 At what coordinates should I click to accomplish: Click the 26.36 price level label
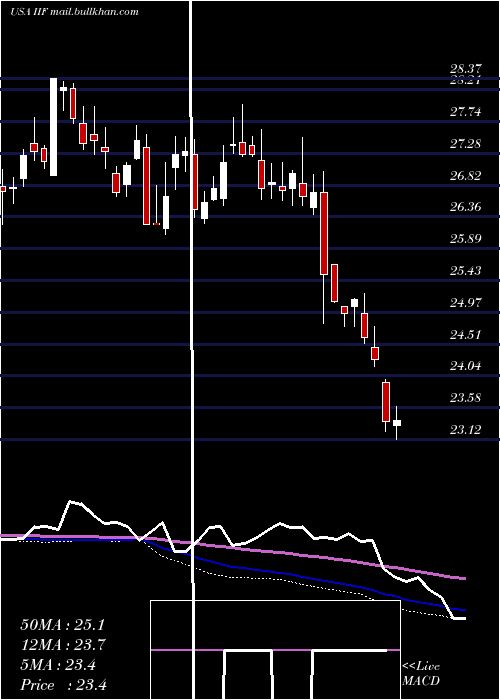tap(466, 207)
